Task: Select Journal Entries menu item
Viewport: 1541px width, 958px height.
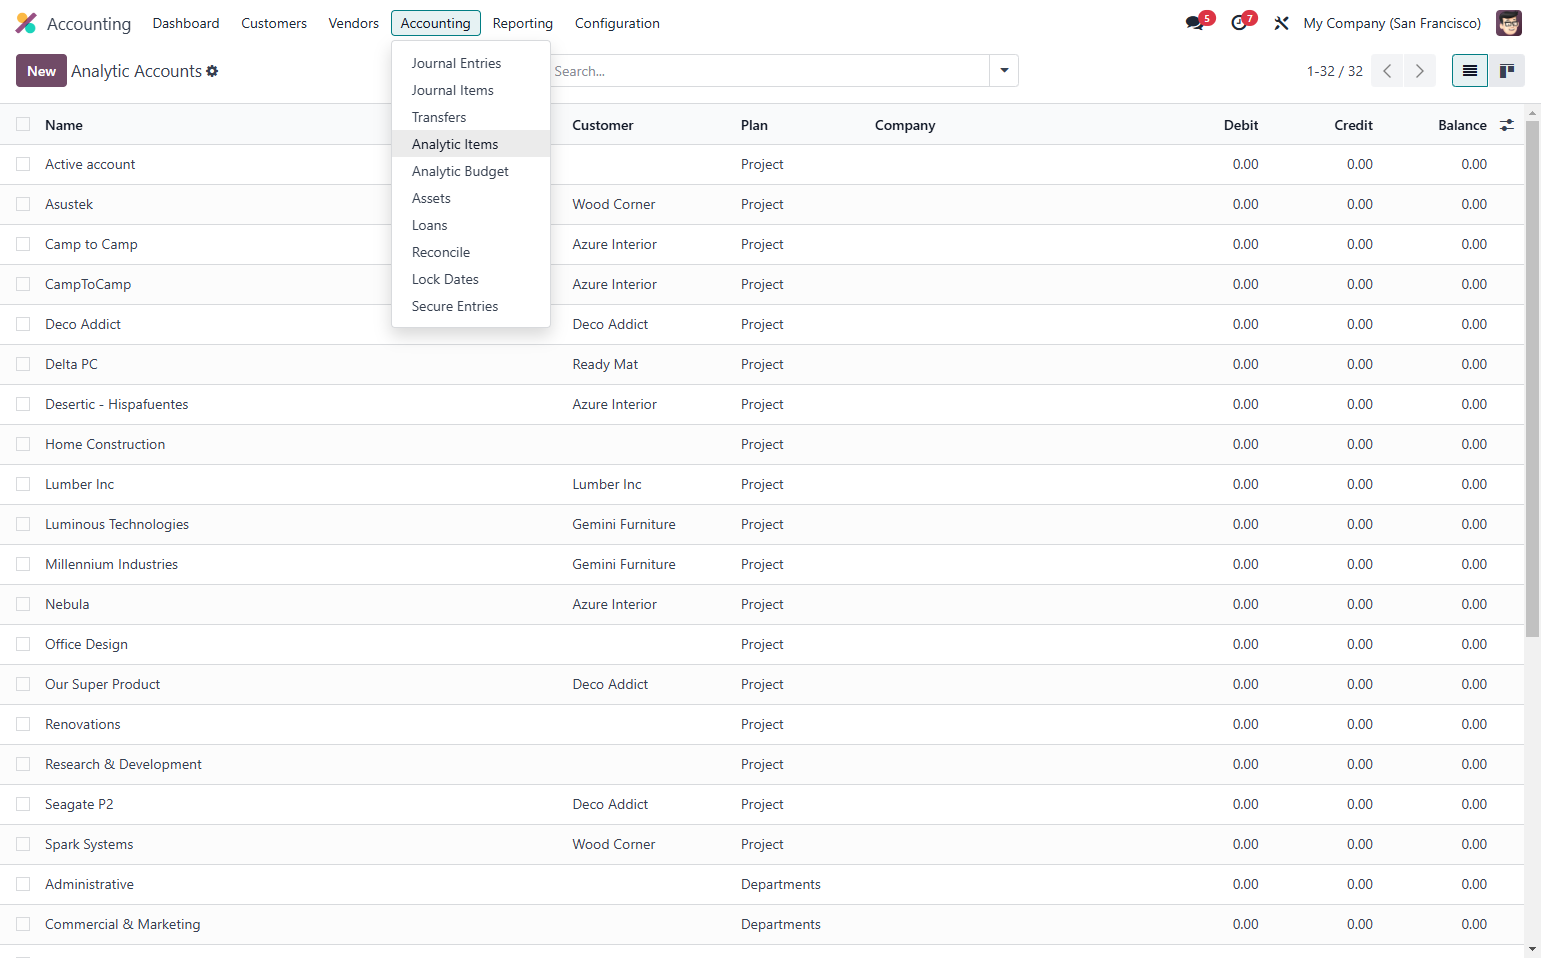Action: [x=471, y=63]
